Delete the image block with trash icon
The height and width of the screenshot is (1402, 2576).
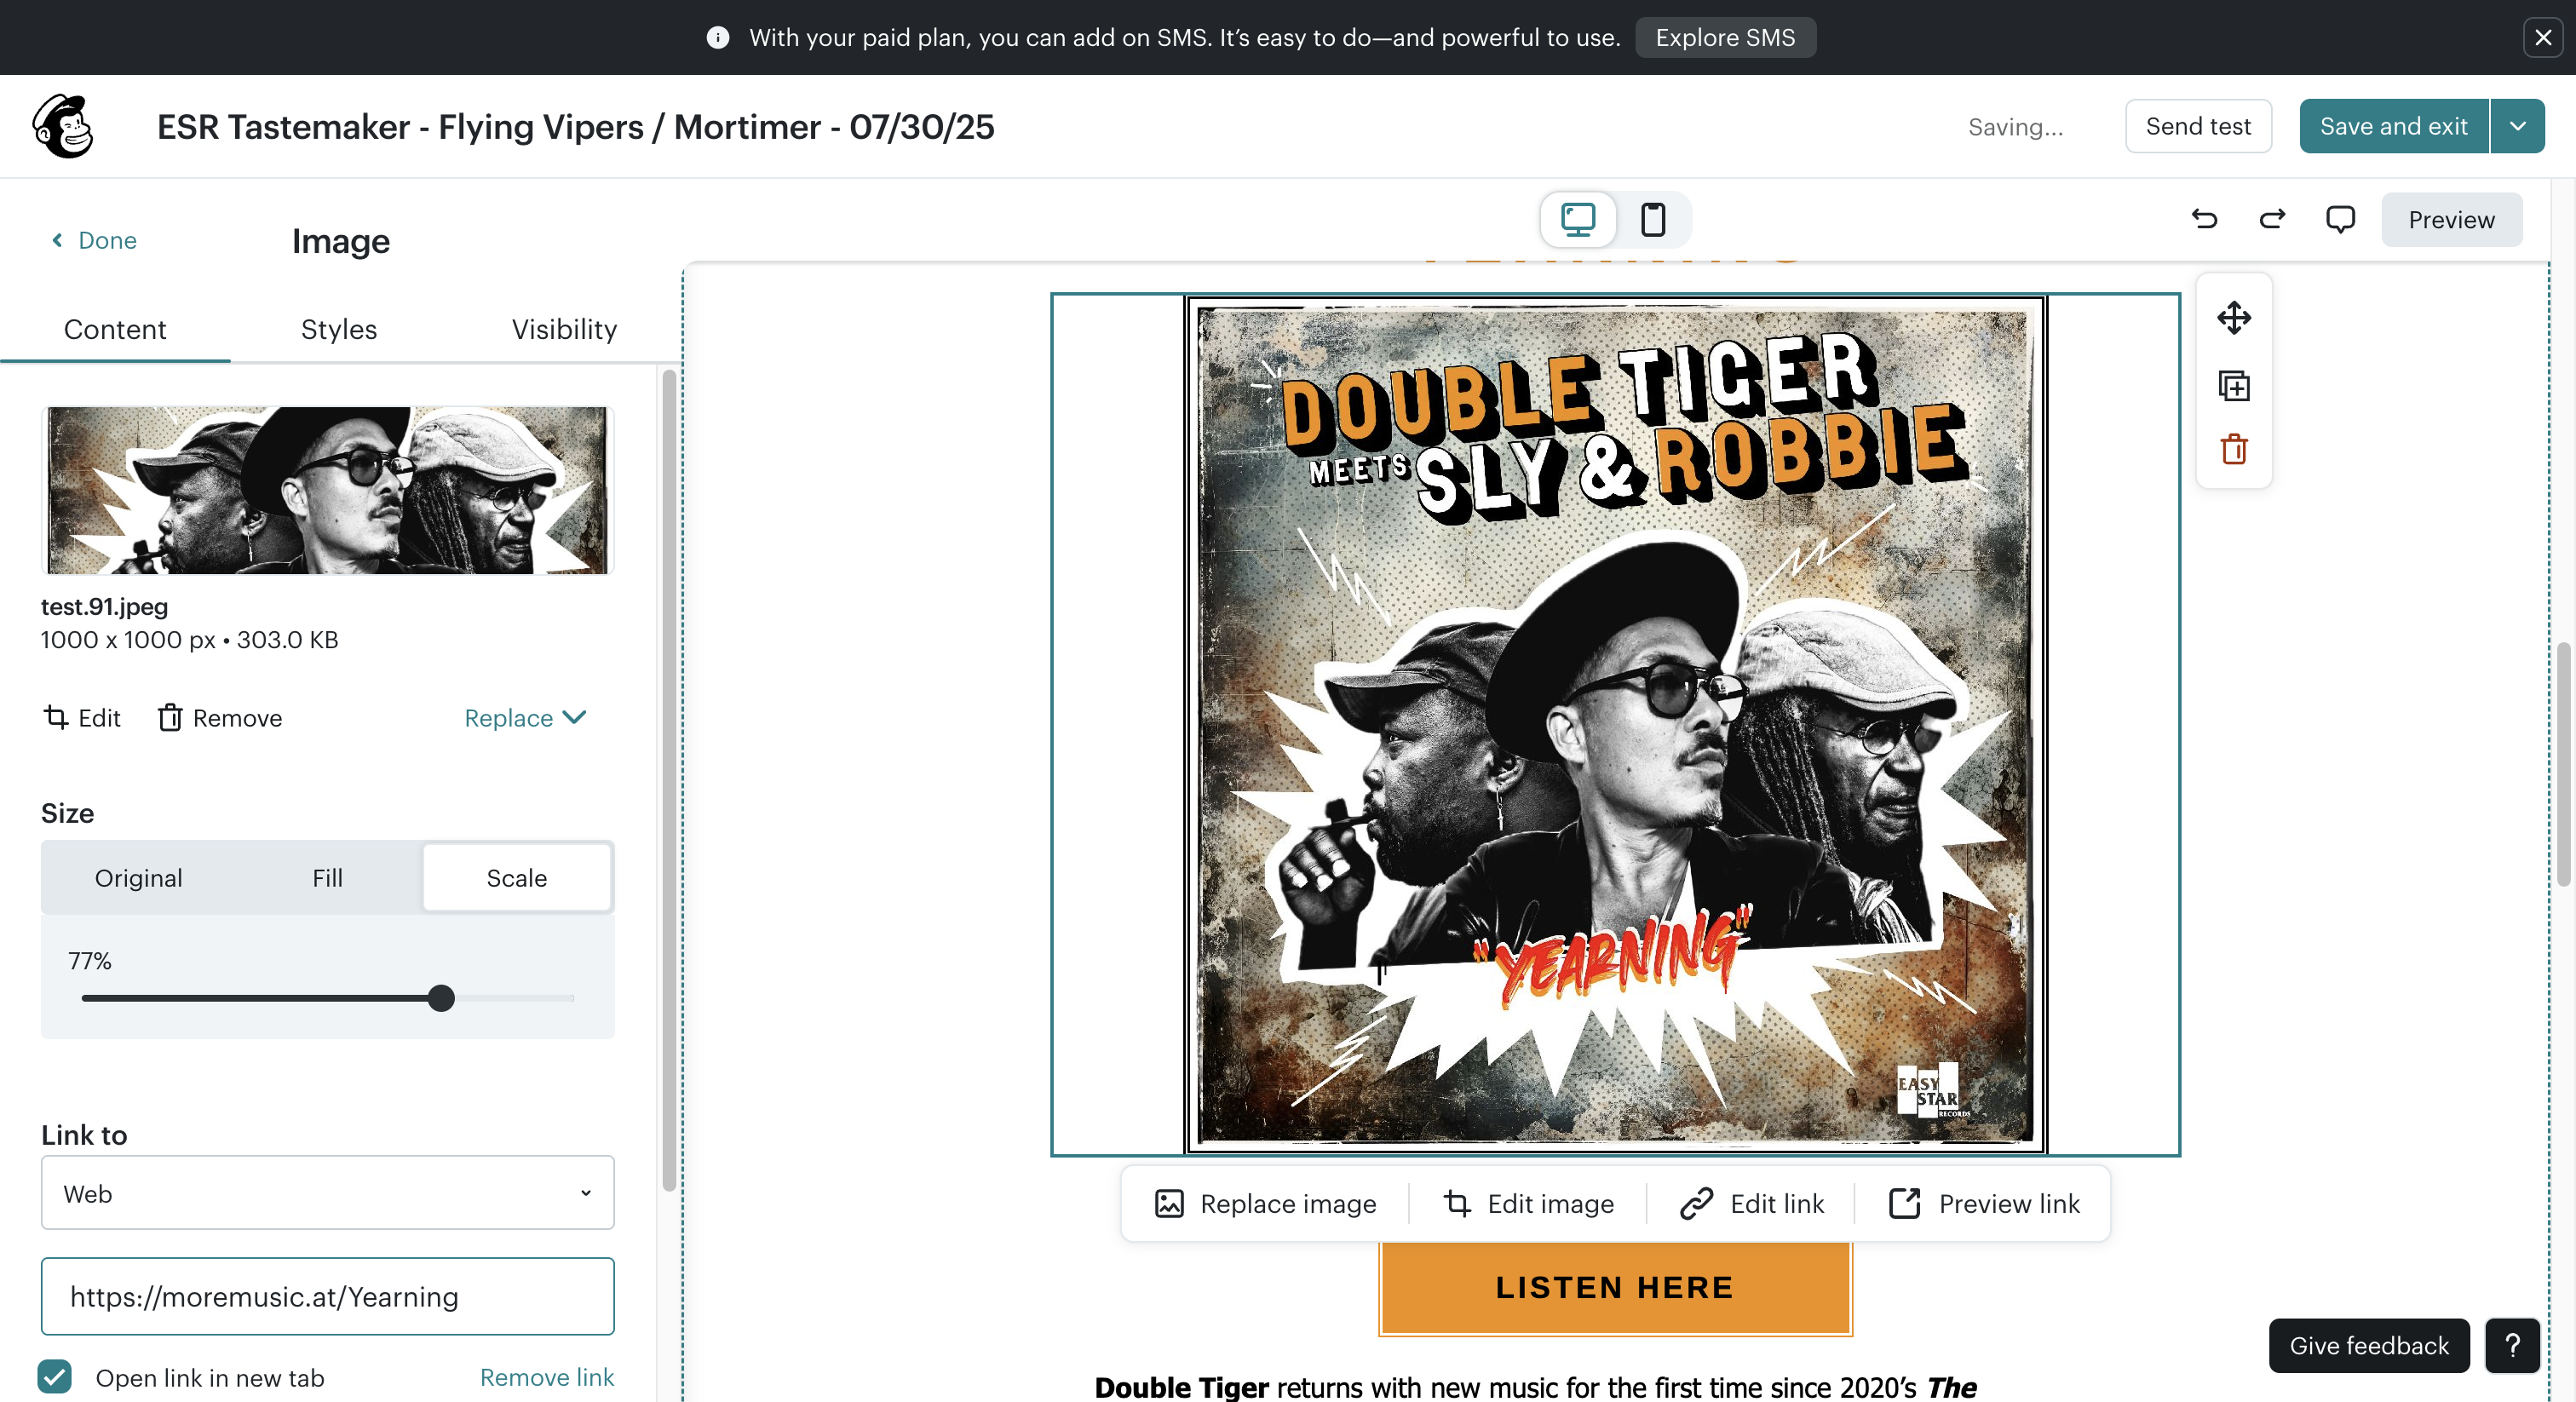[2234, 449]
